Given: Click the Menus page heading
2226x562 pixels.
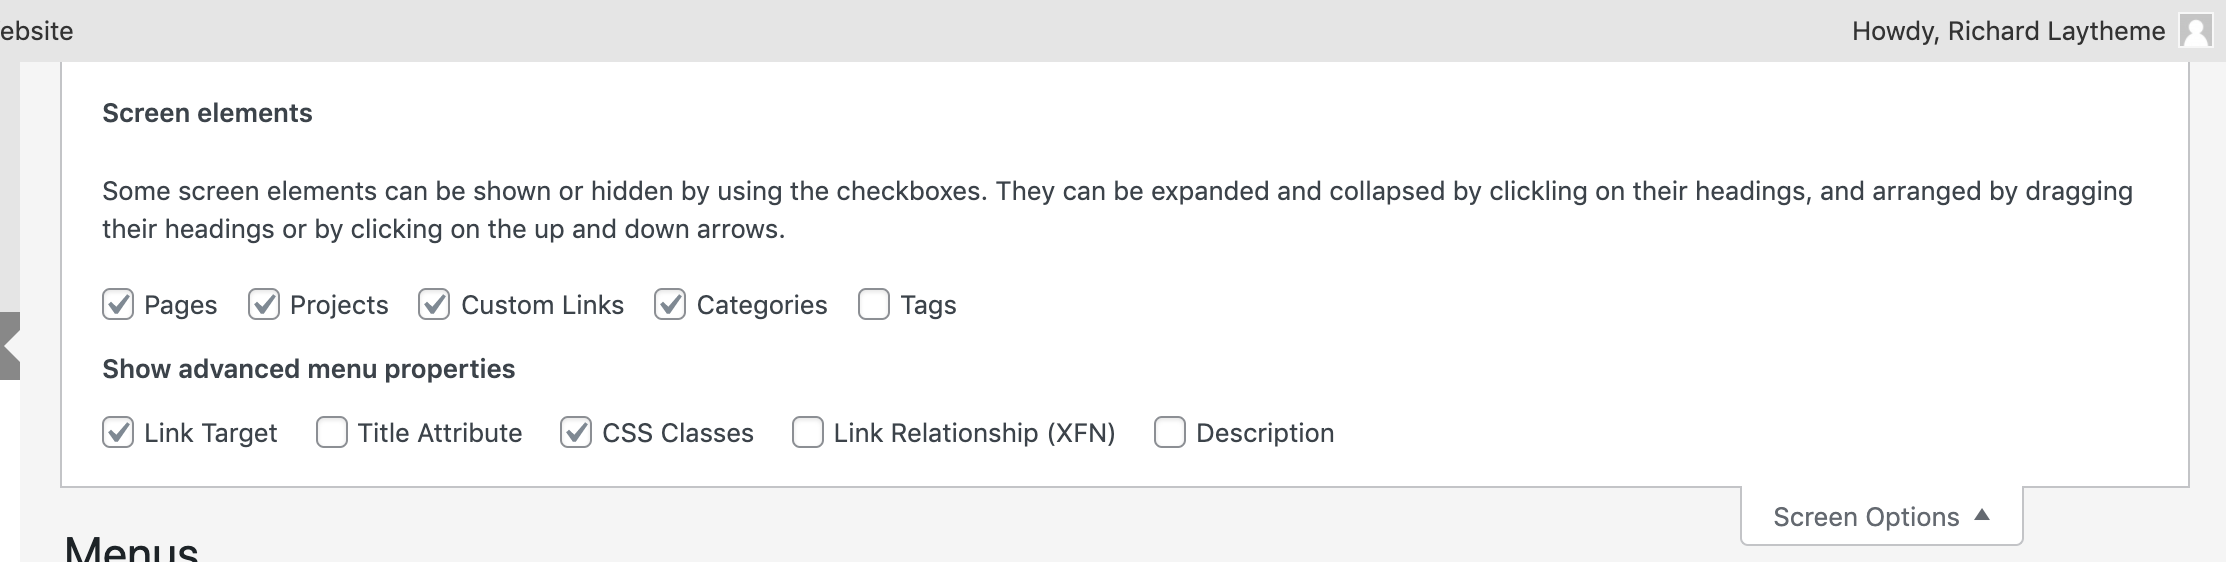Looking at the screenshot, I should click(131, 548).
